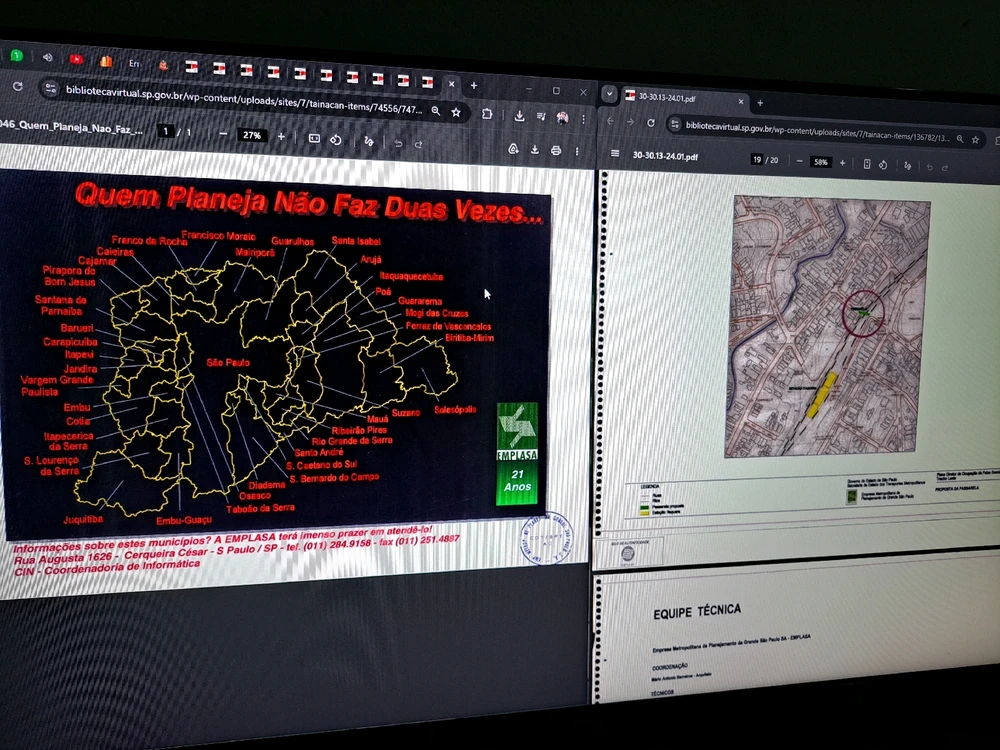Print the left PDF document
This screenshot has height=750, width=1000.
pos(556,151)
